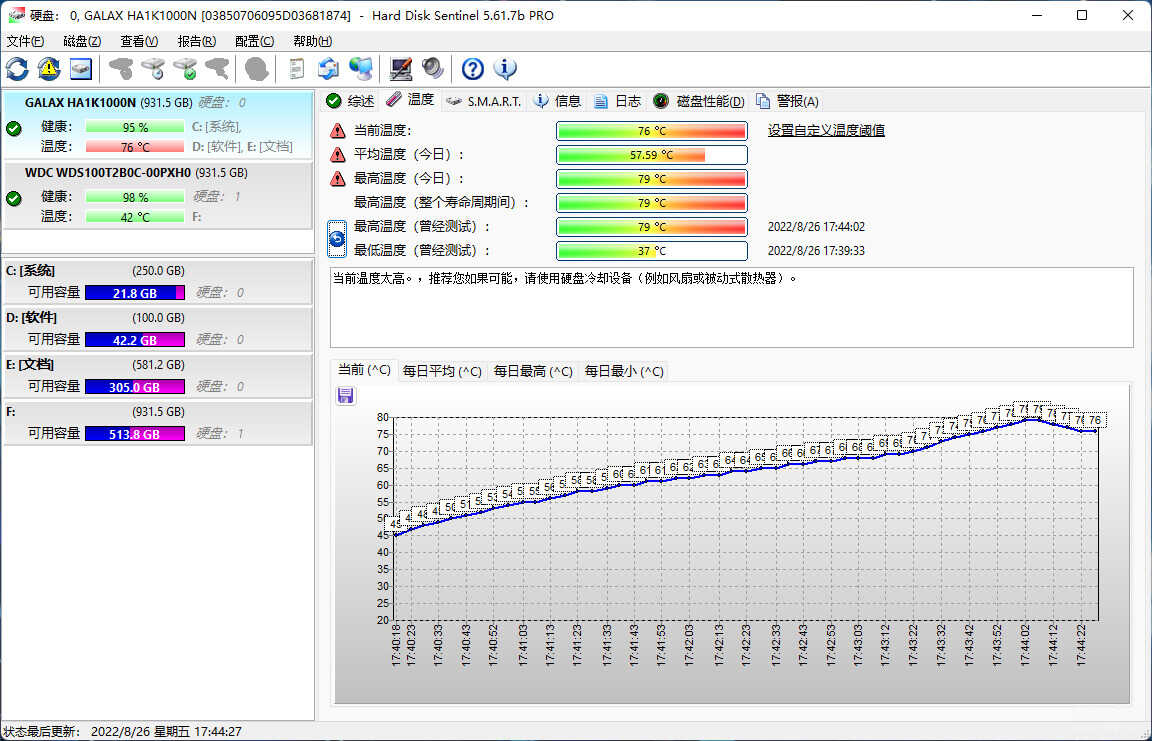Click the blue reset temperature records icon
The height and width of the screenshot is (741, 1152).
(336, 239)
